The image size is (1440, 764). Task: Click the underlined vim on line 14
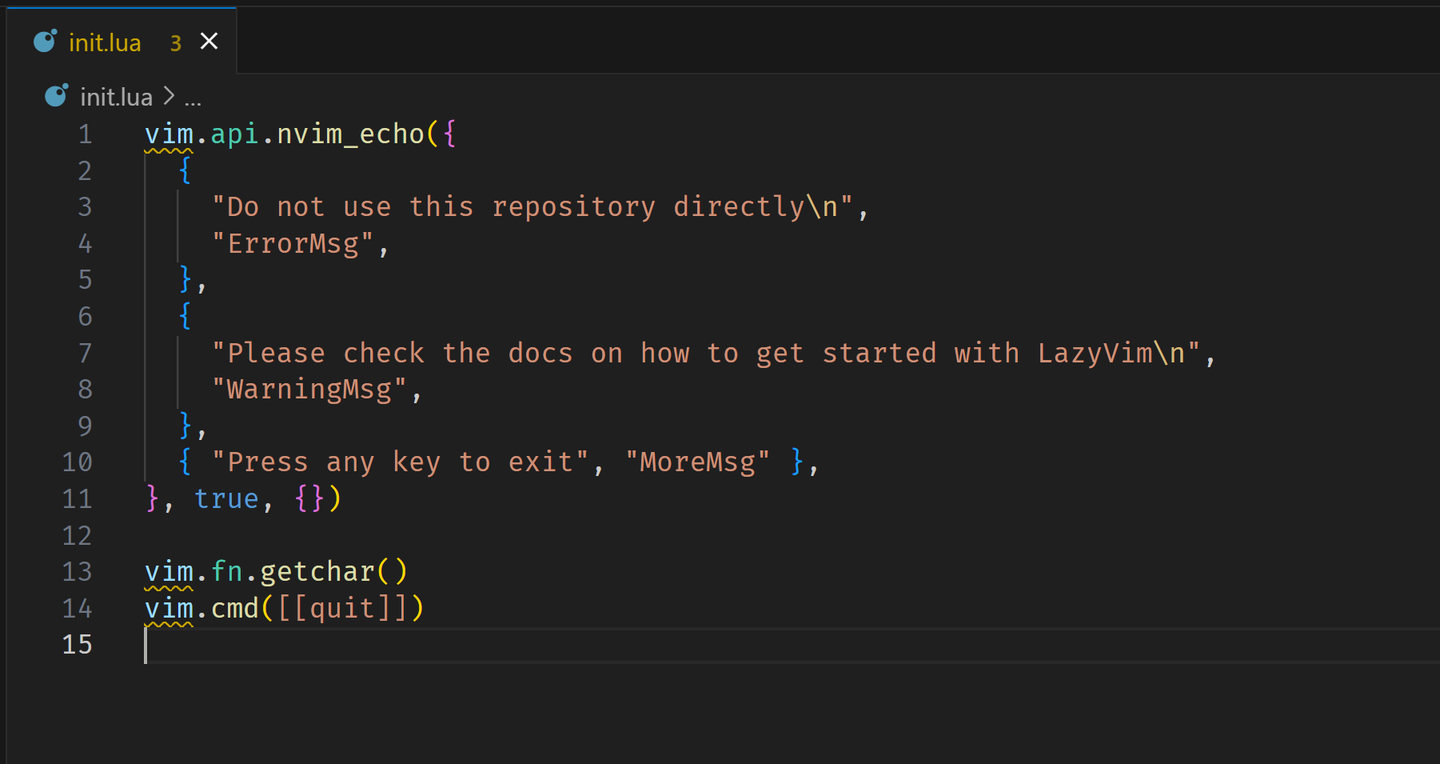(x=169, y=608)
